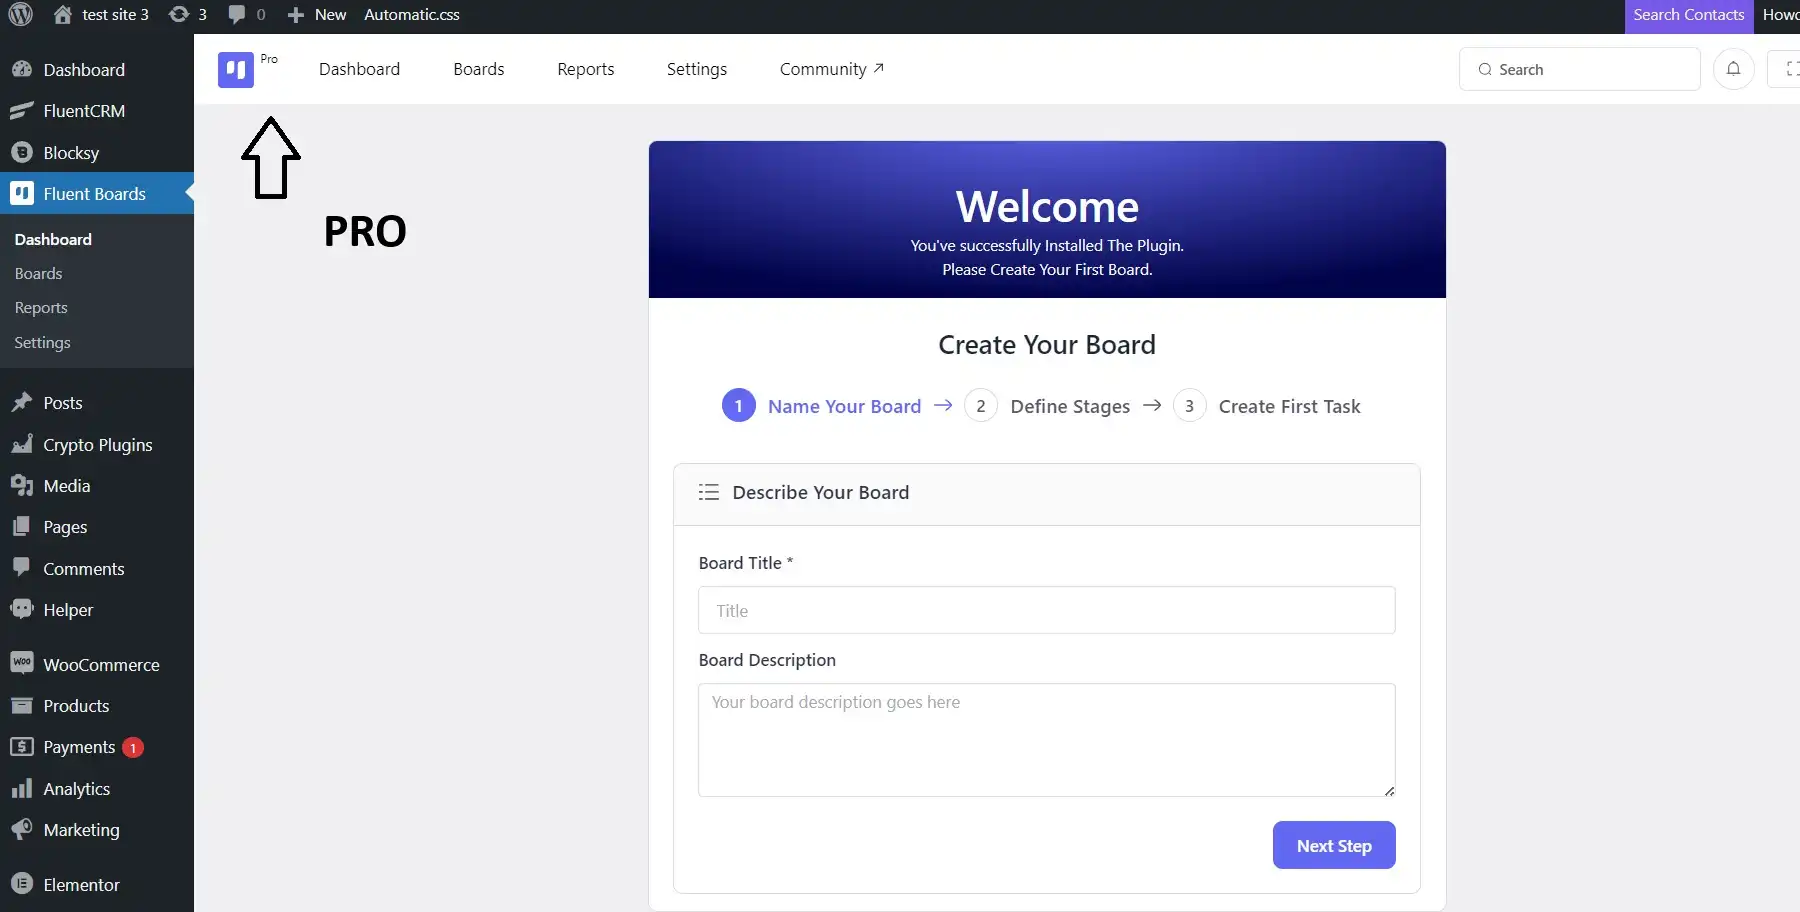Open FluentCRM in the sidebar

click(97, 111)
